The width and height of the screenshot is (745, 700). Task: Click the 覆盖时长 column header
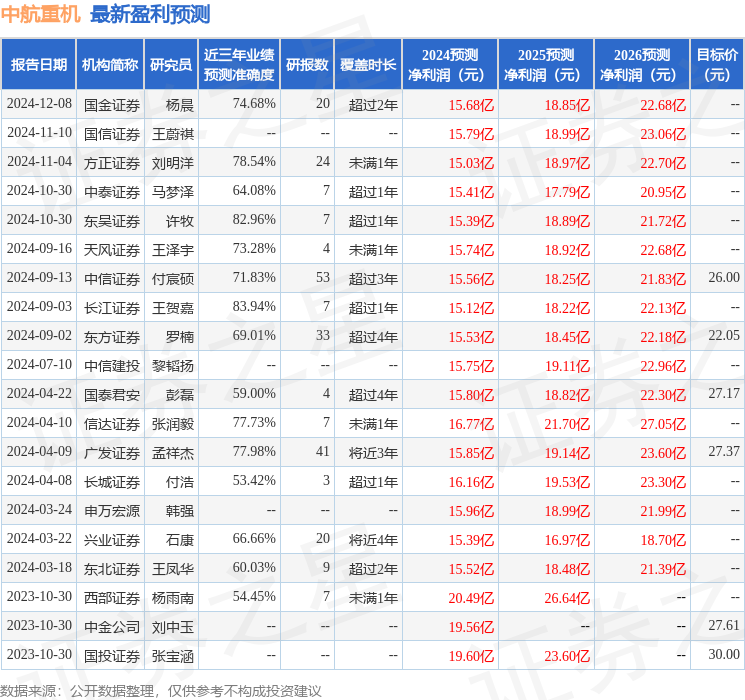(x=368, y=65)
